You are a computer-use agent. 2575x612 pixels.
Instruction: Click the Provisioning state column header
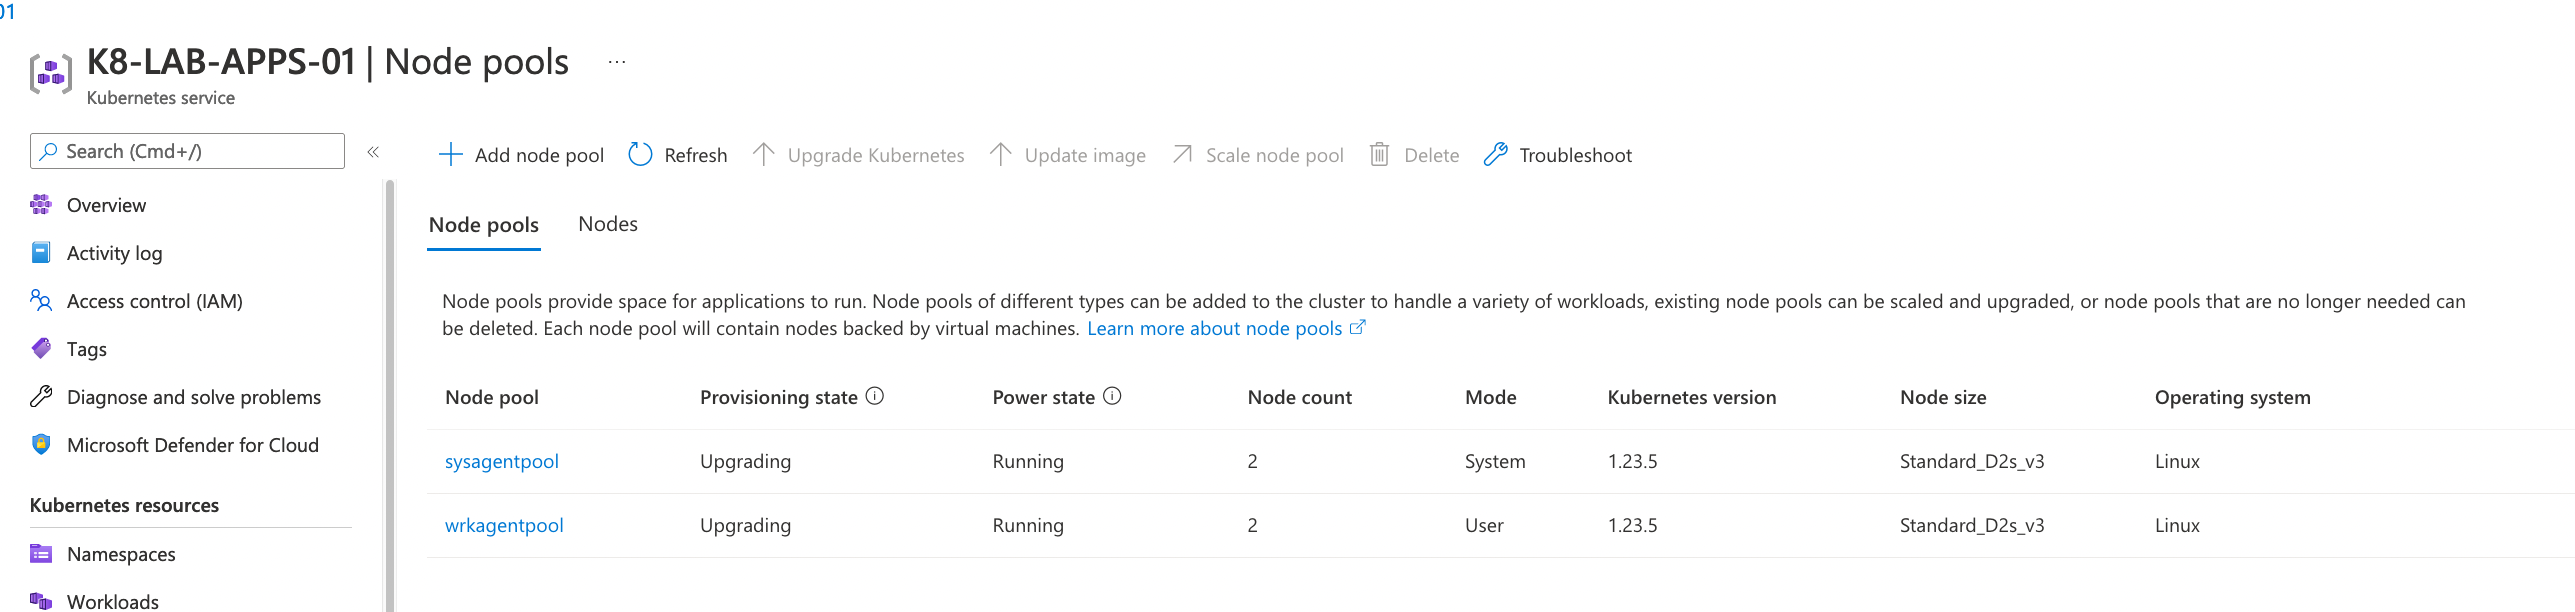pyautogui.click(x=779, y=397)
